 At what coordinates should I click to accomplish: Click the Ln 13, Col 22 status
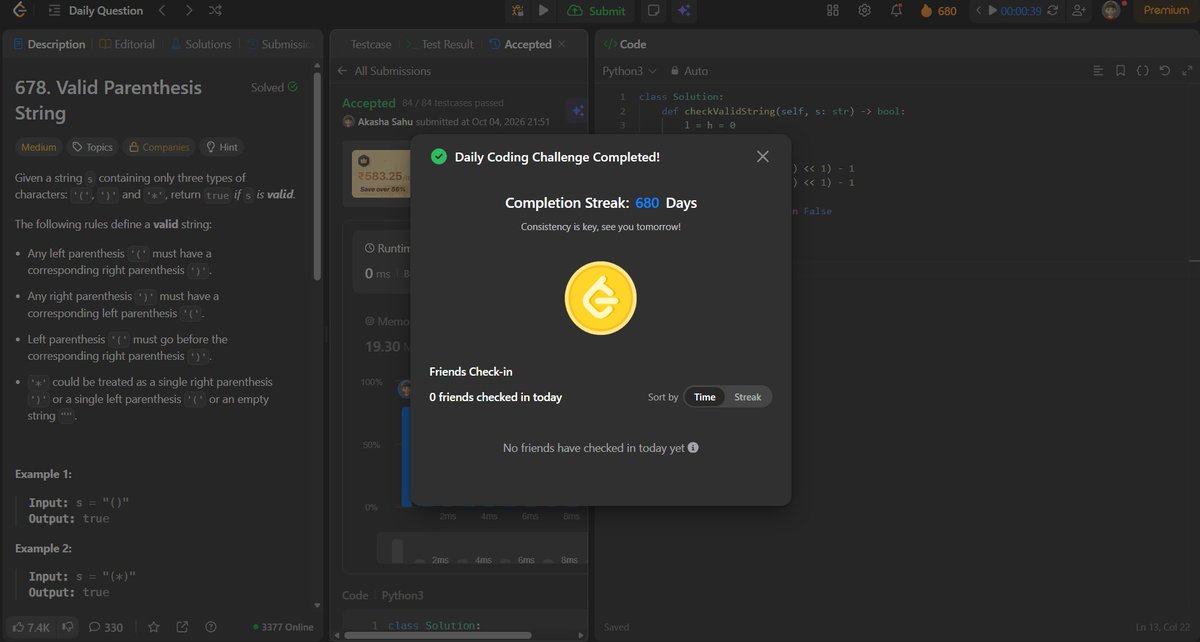click(1161, 627)
